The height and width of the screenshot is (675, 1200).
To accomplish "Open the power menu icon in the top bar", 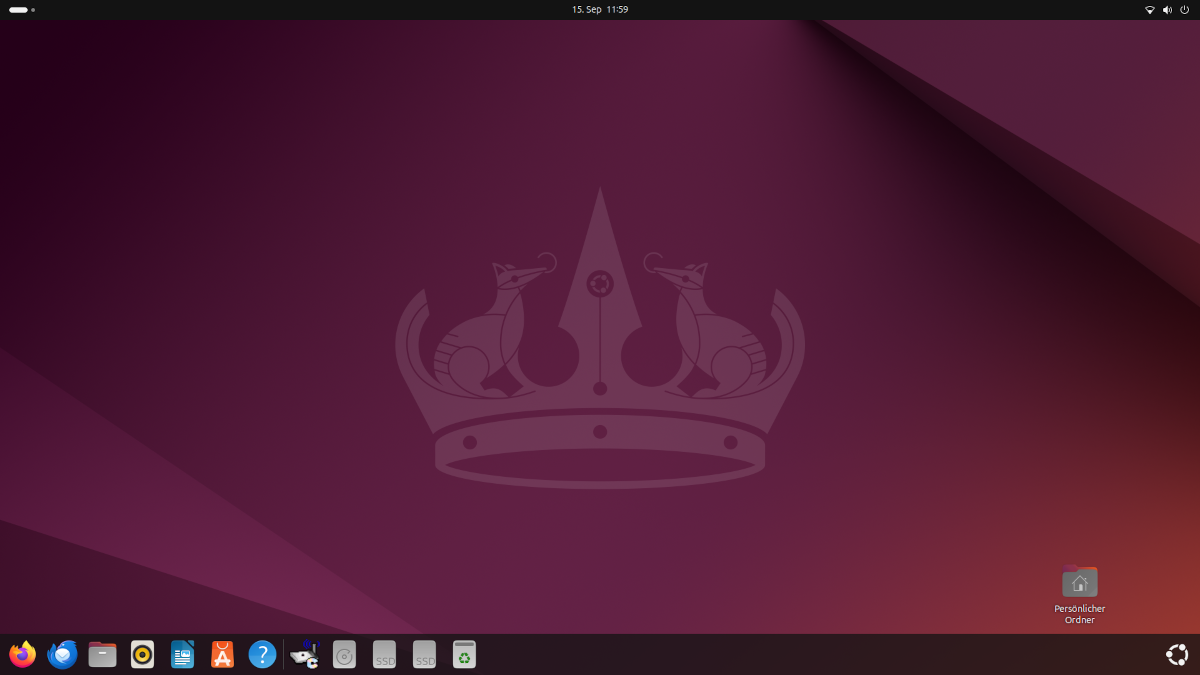I will (1184, 9).
